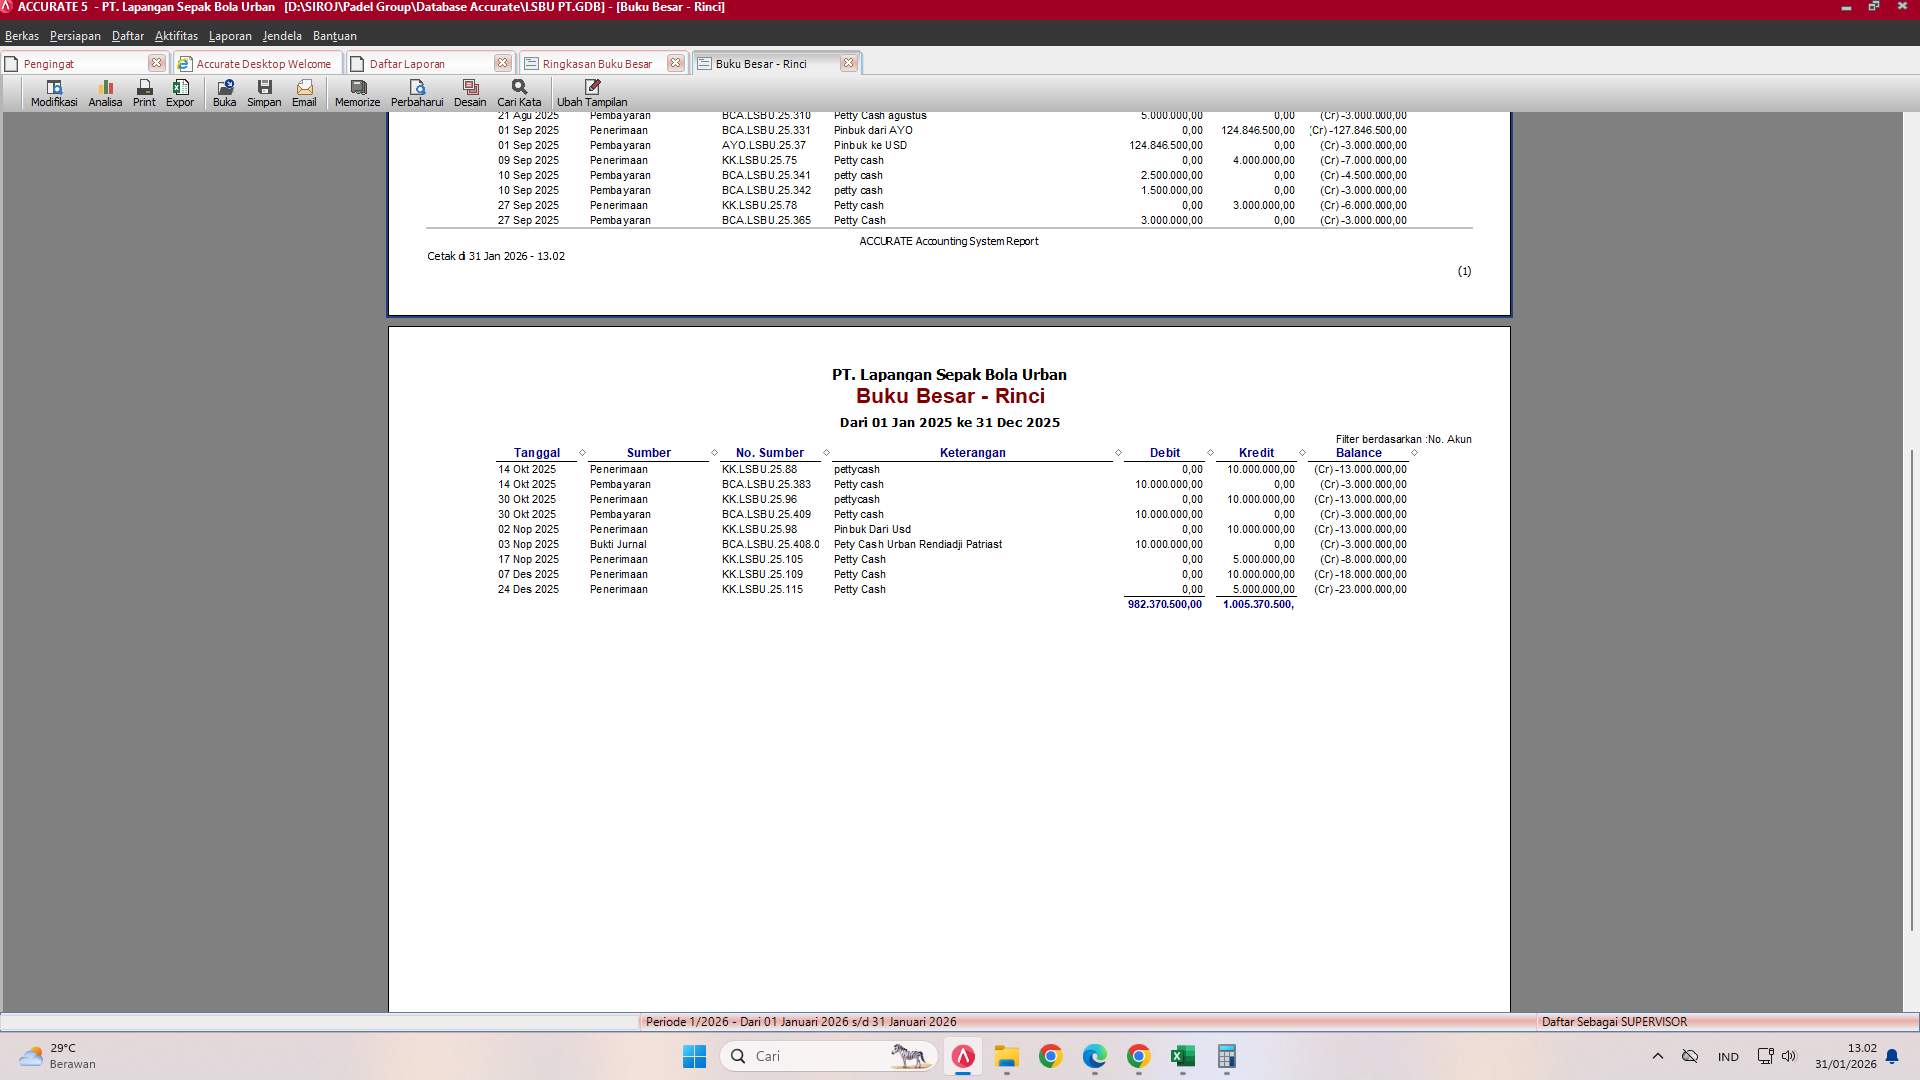The image size is (1920, 1080).
Task: Toggle sorting on the Kredit column
Action: [1257, 452]
